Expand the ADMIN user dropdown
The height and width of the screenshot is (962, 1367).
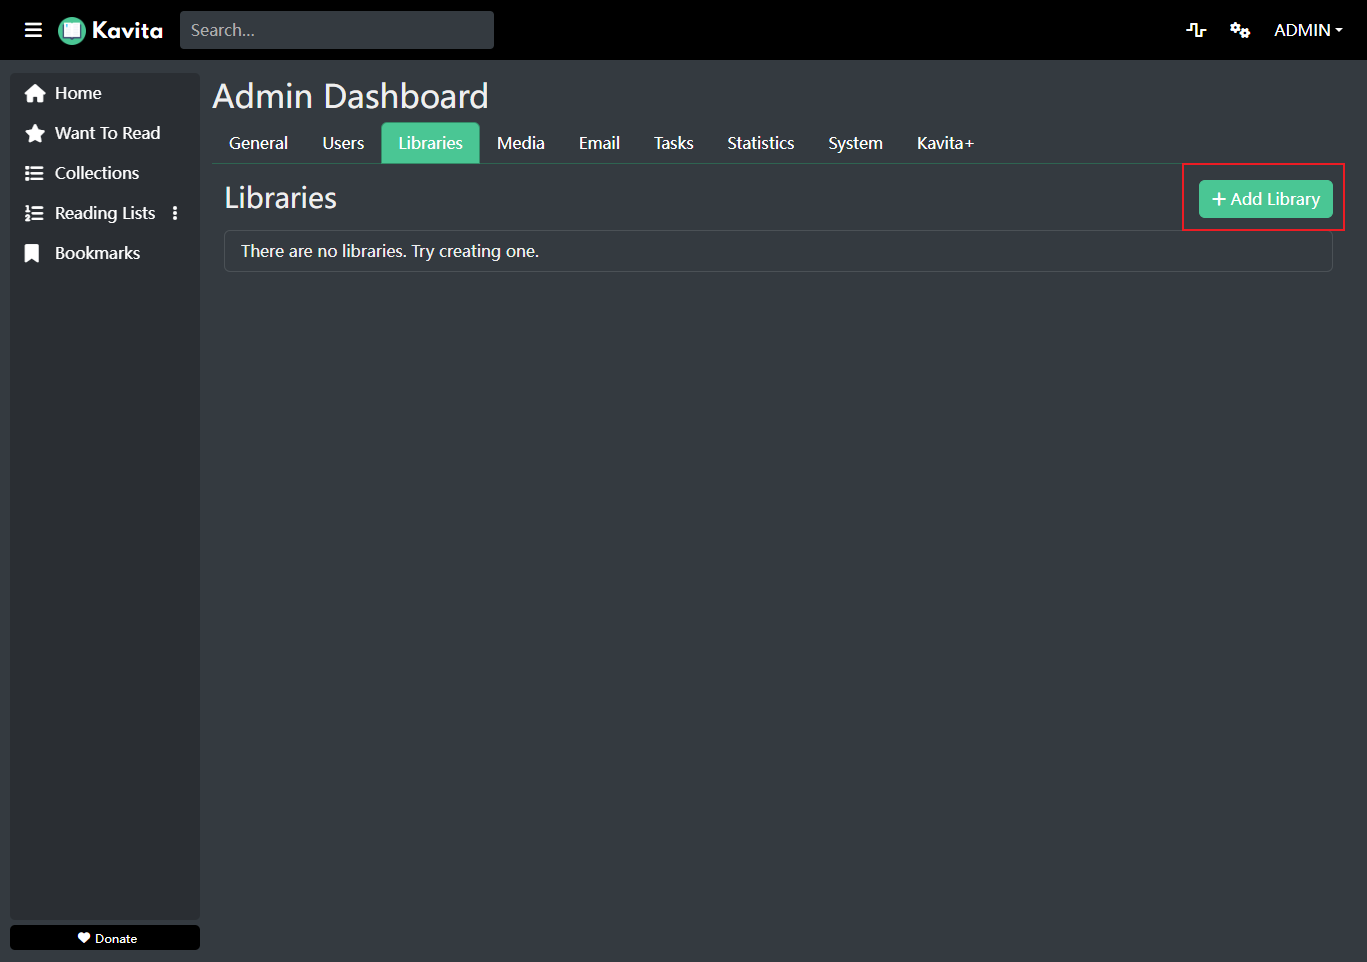coord(1308,30)
